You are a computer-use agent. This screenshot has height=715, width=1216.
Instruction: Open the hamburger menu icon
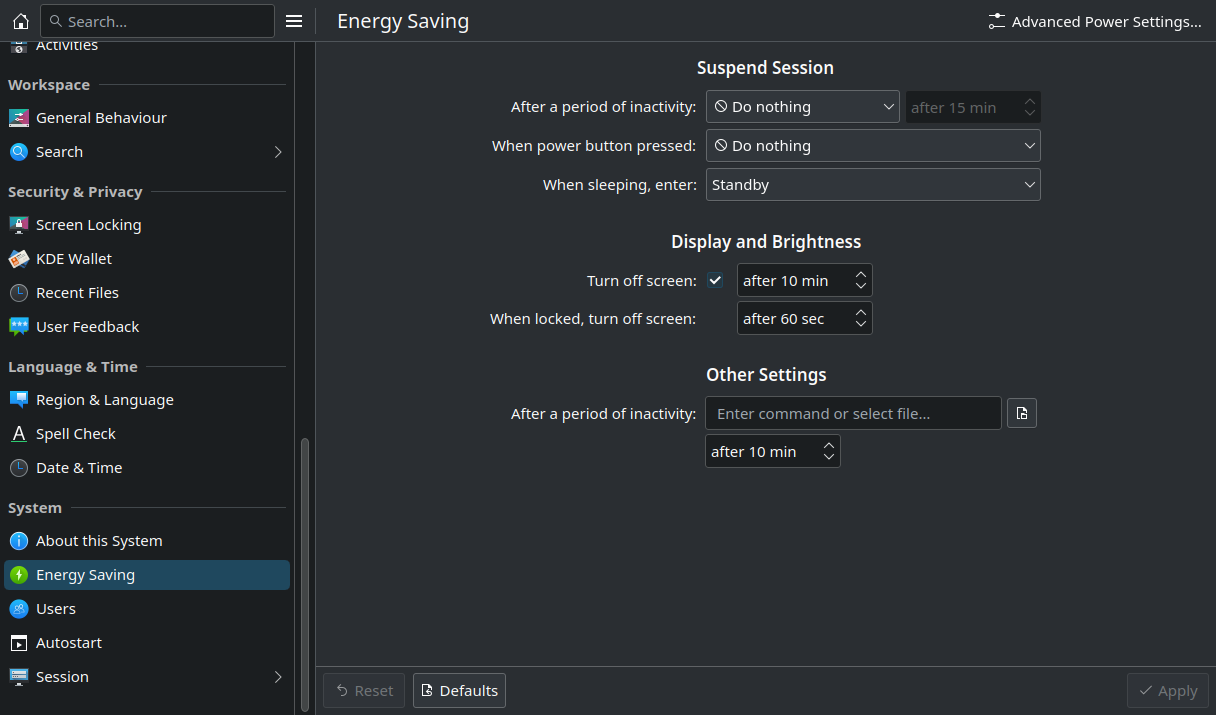tap(294, 21)
